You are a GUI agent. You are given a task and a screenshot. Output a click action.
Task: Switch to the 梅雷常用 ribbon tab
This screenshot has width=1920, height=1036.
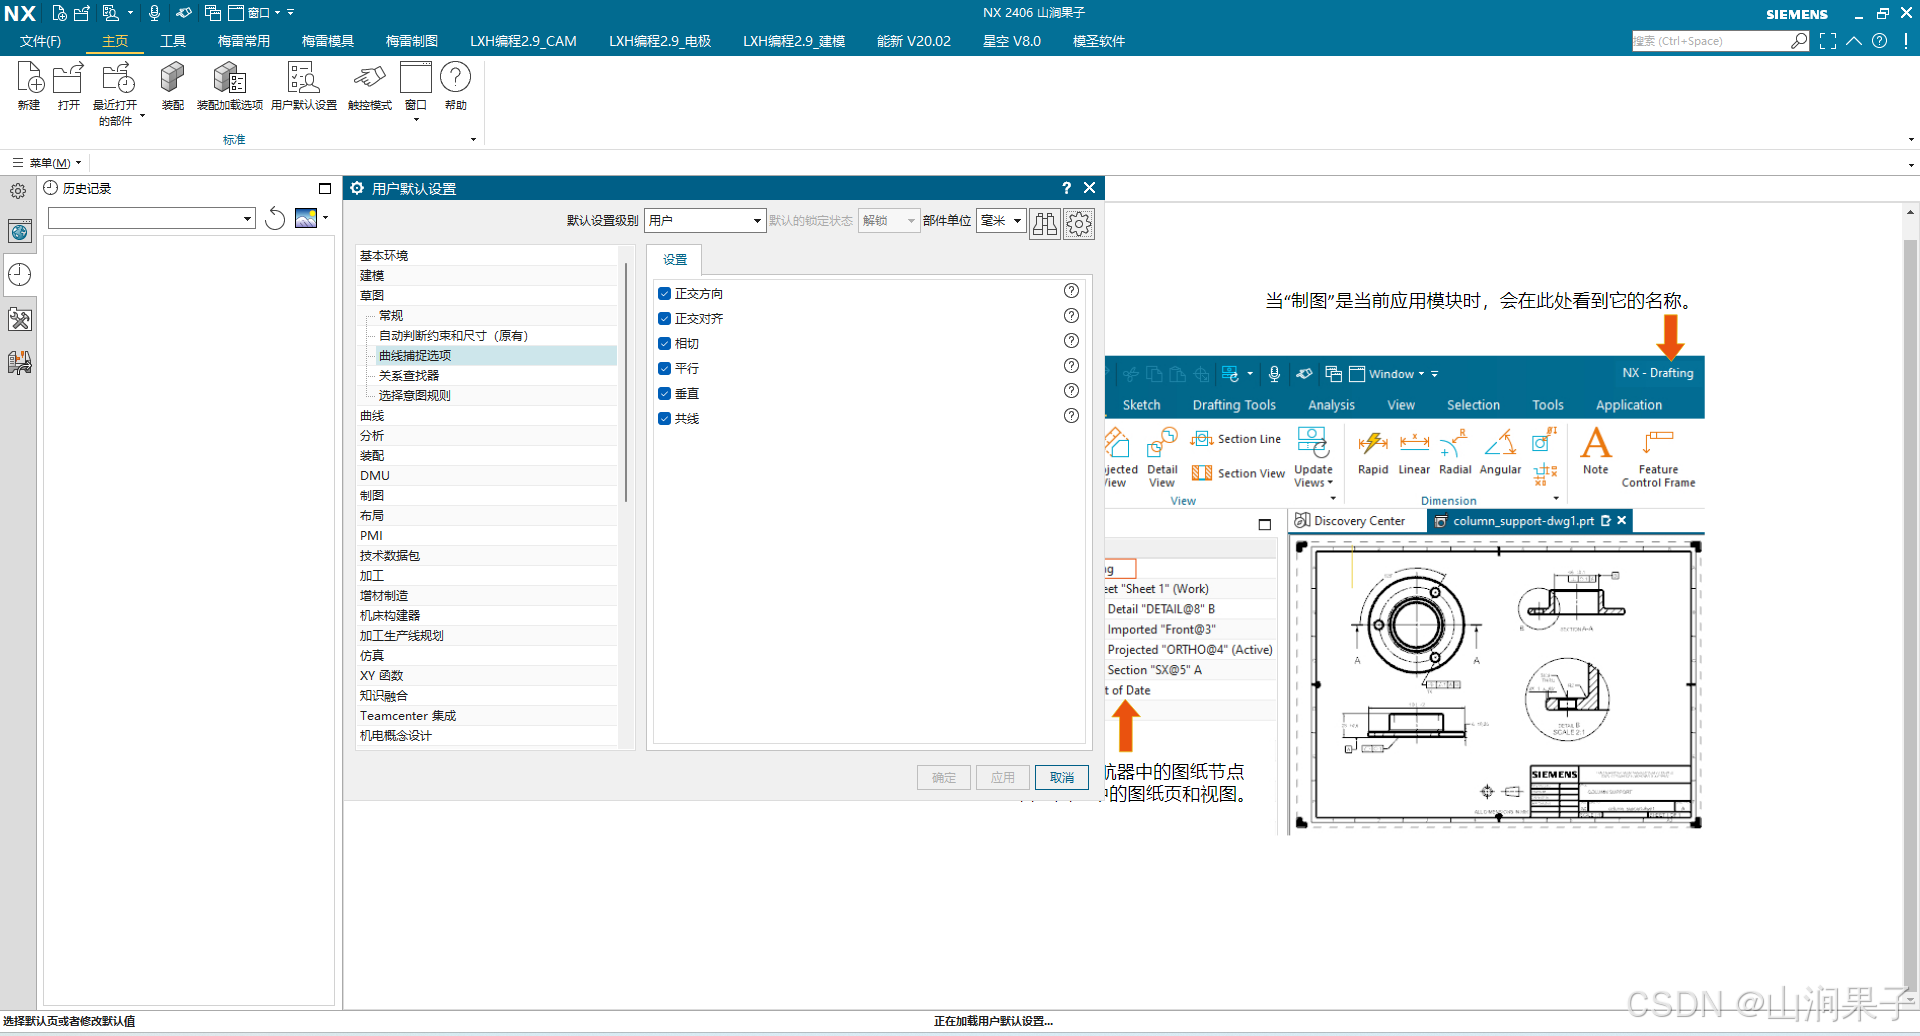pyautogui.click(x=244, y=41)
